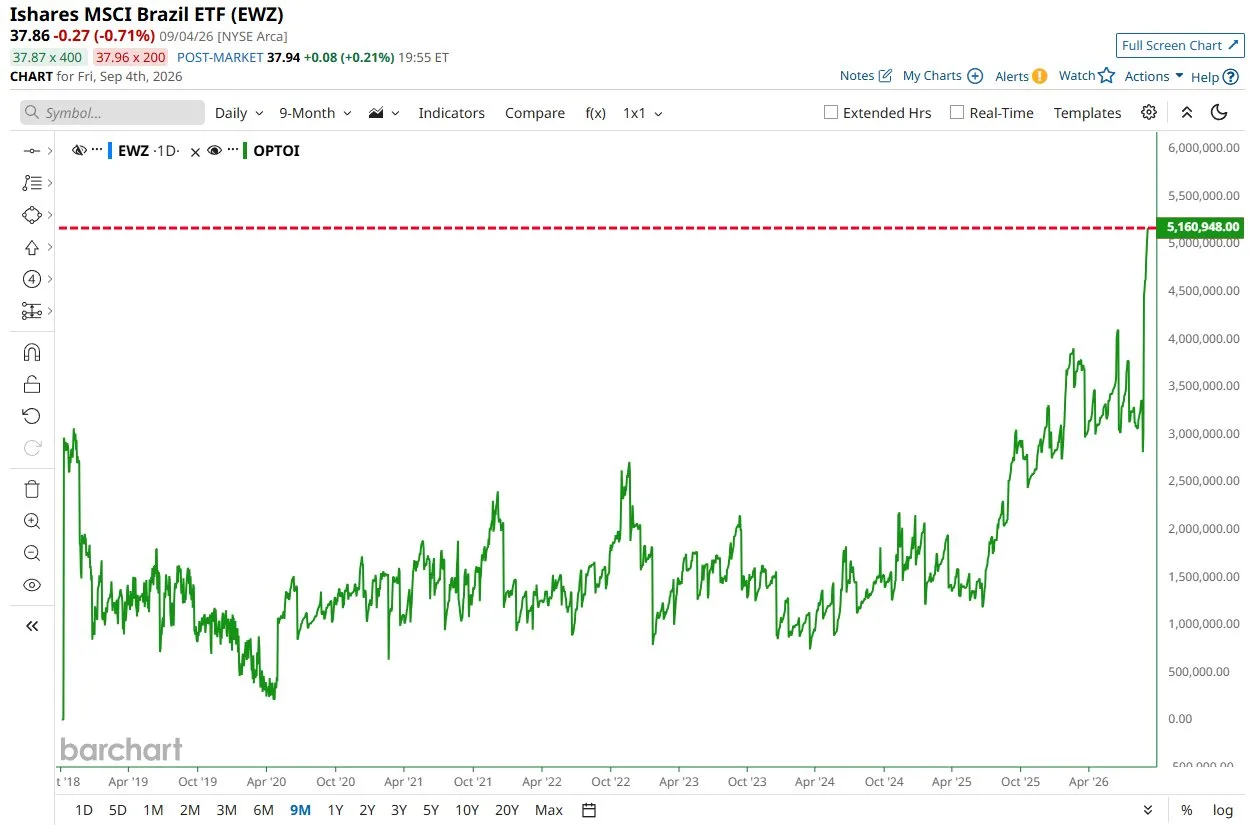Screen dimensions: 1256x825
Task: Redo the chart action
Action: [x=31, y=448]
